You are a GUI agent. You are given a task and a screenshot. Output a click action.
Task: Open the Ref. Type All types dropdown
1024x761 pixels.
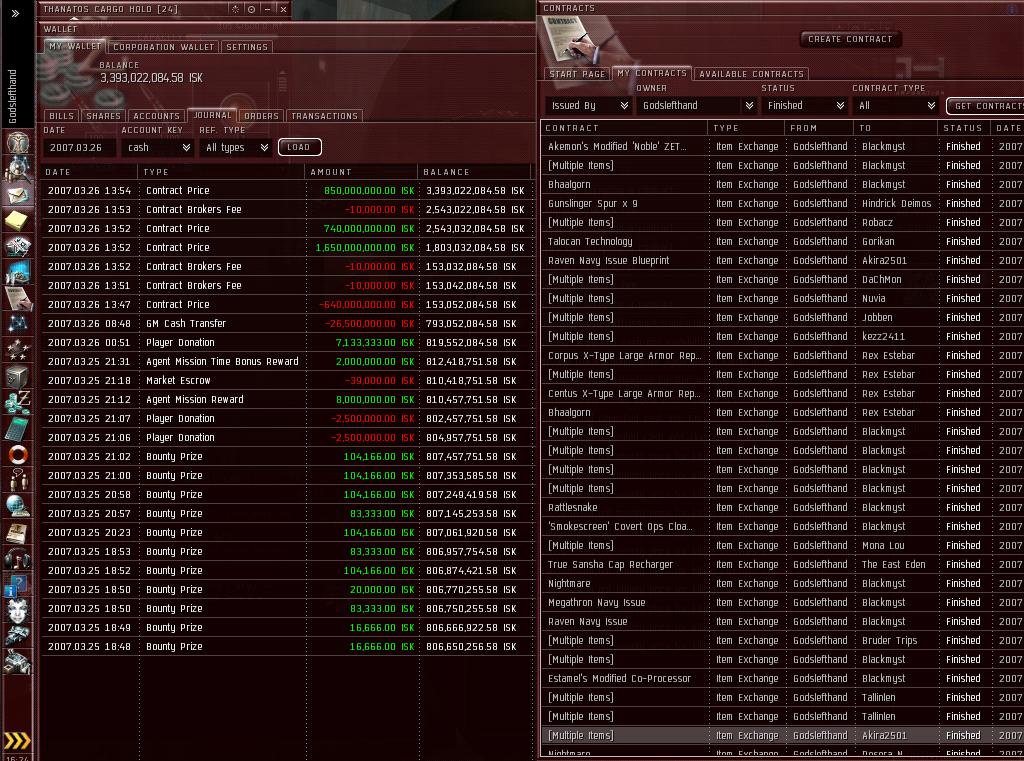click(236, 148)
